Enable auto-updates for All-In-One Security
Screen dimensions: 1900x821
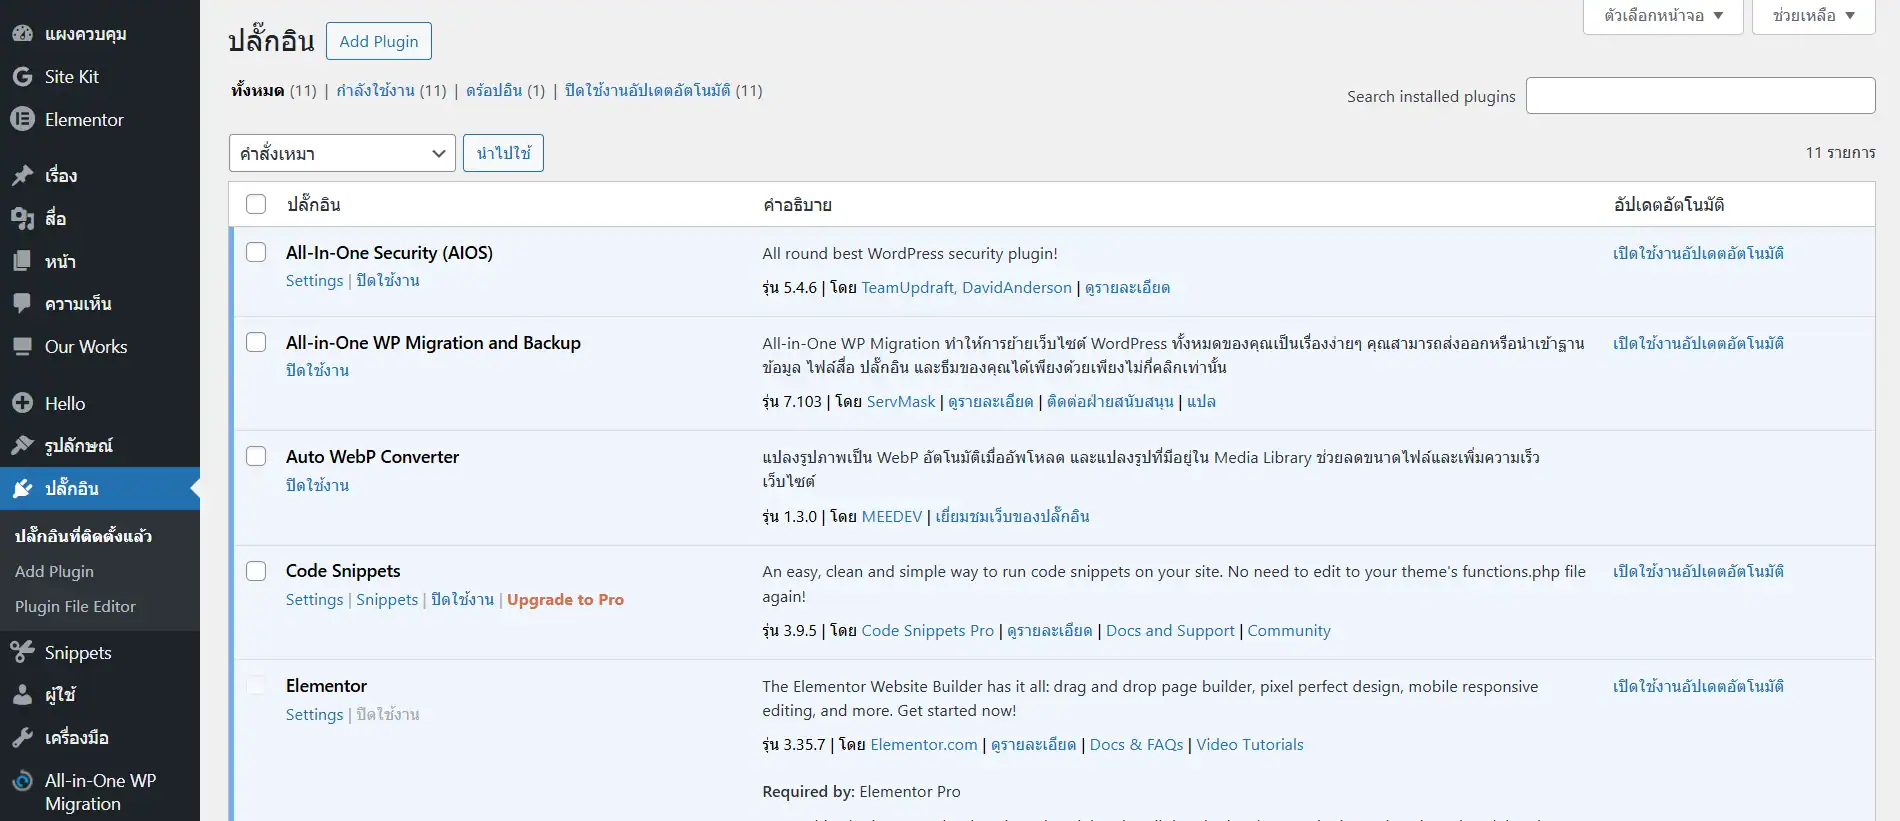[x=1698, y=253]
